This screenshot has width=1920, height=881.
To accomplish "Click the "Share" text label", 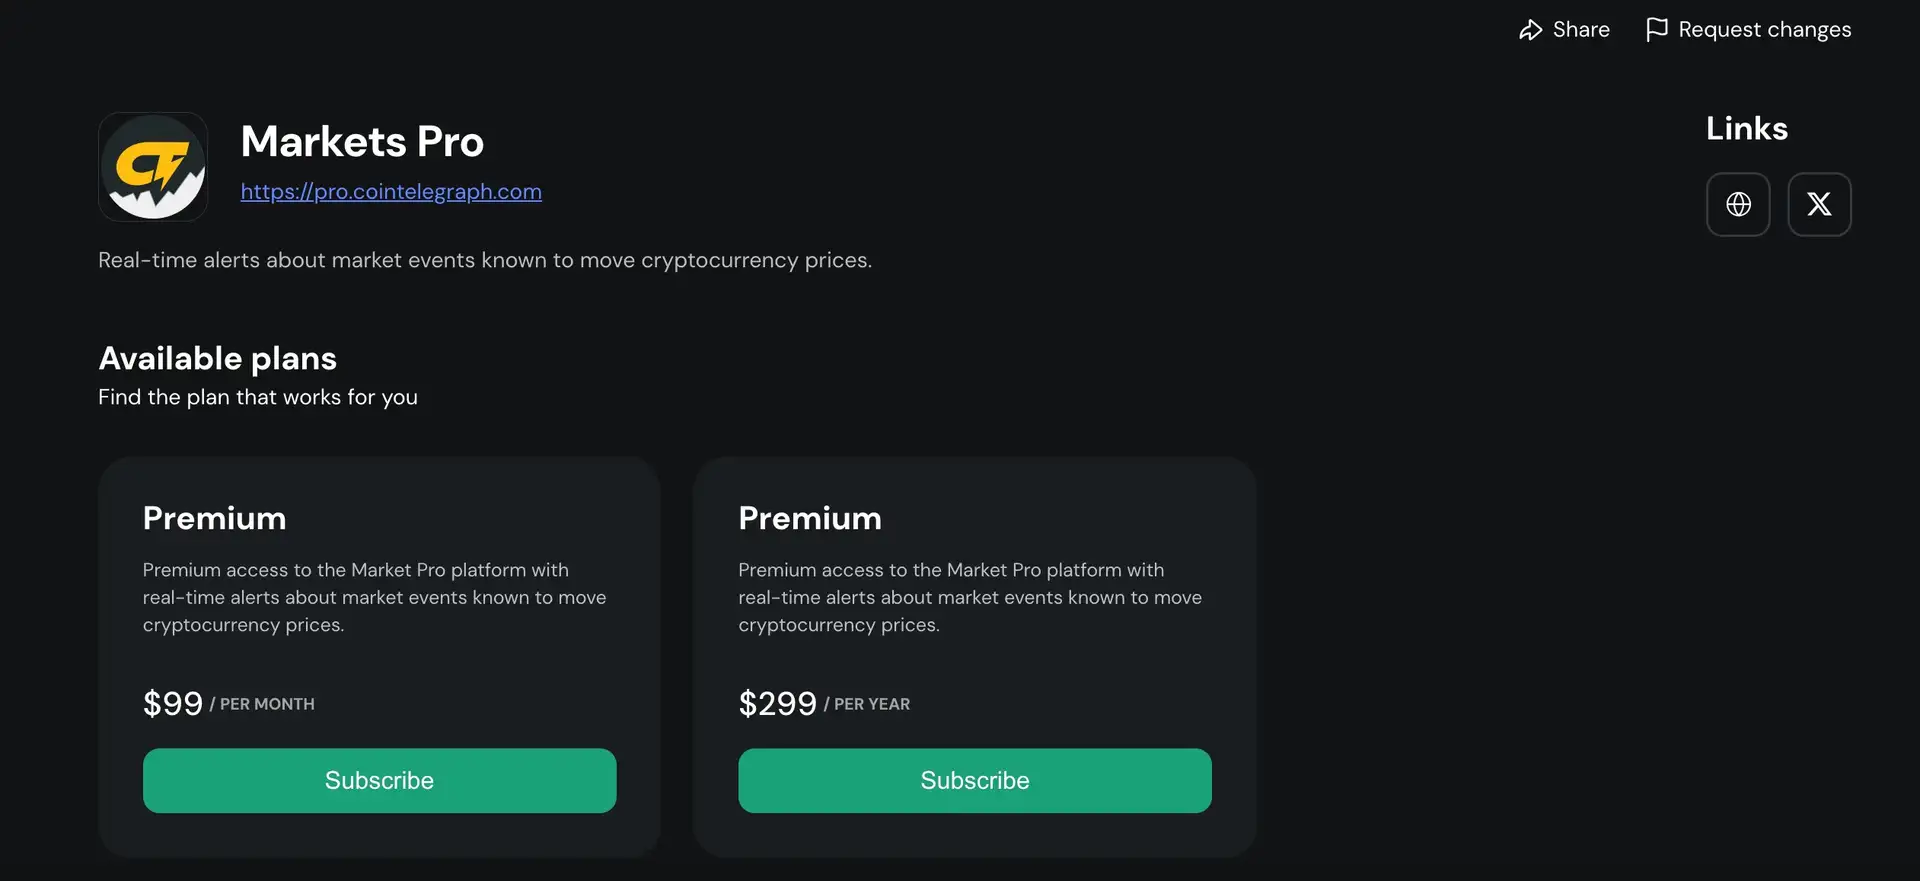I will pos(1581,30).
